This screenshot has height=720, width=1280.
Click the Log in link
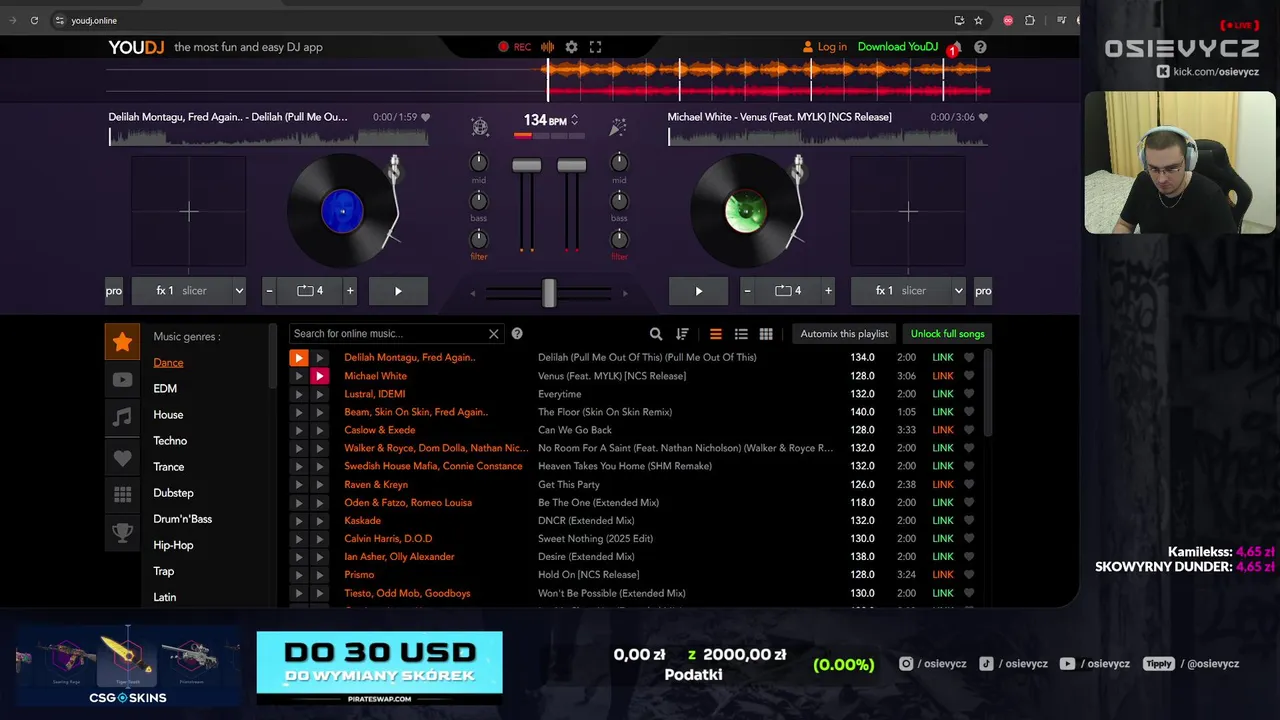point(824,47)
